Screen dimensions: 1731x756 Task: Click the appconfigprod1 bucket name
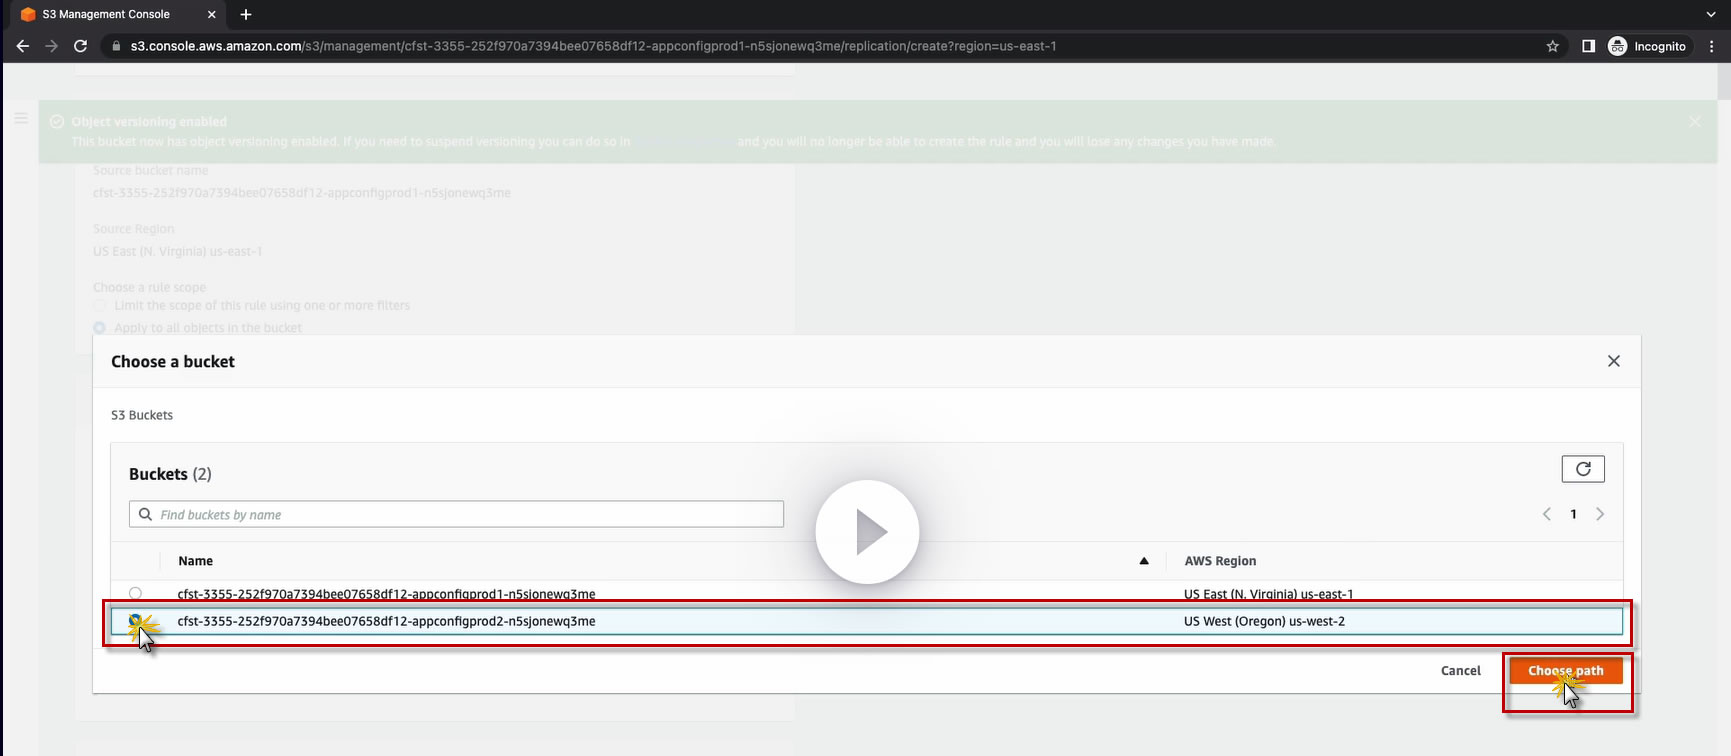click(386, 594)
